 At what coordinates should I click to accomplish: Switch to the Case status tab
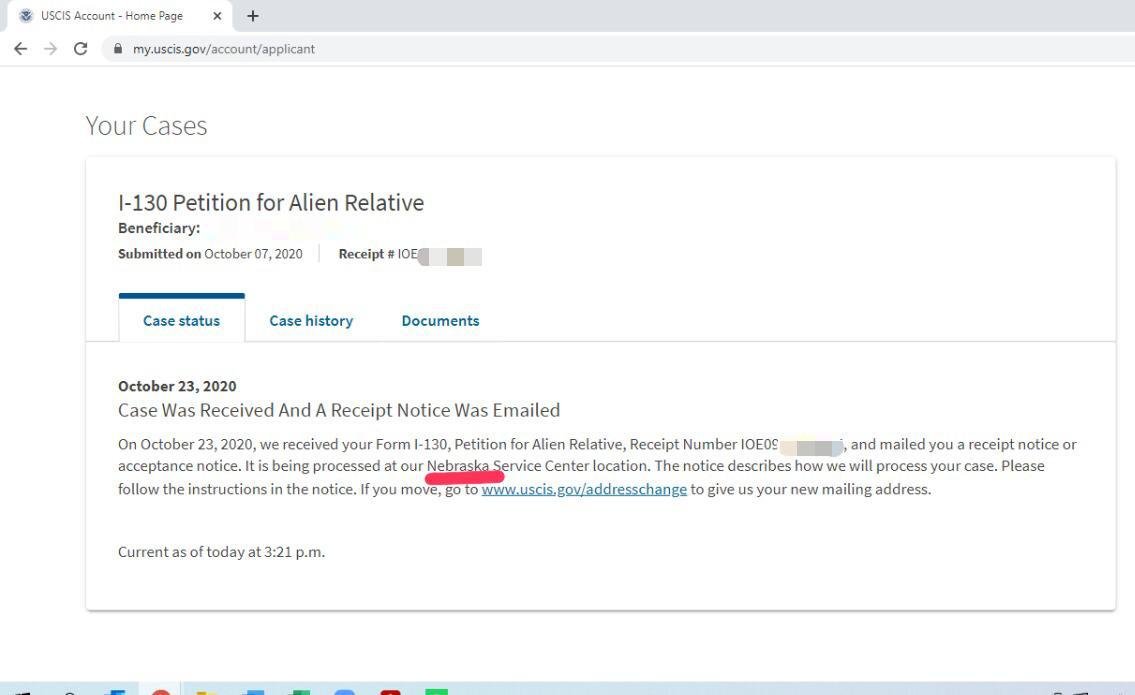pos(182,320)
